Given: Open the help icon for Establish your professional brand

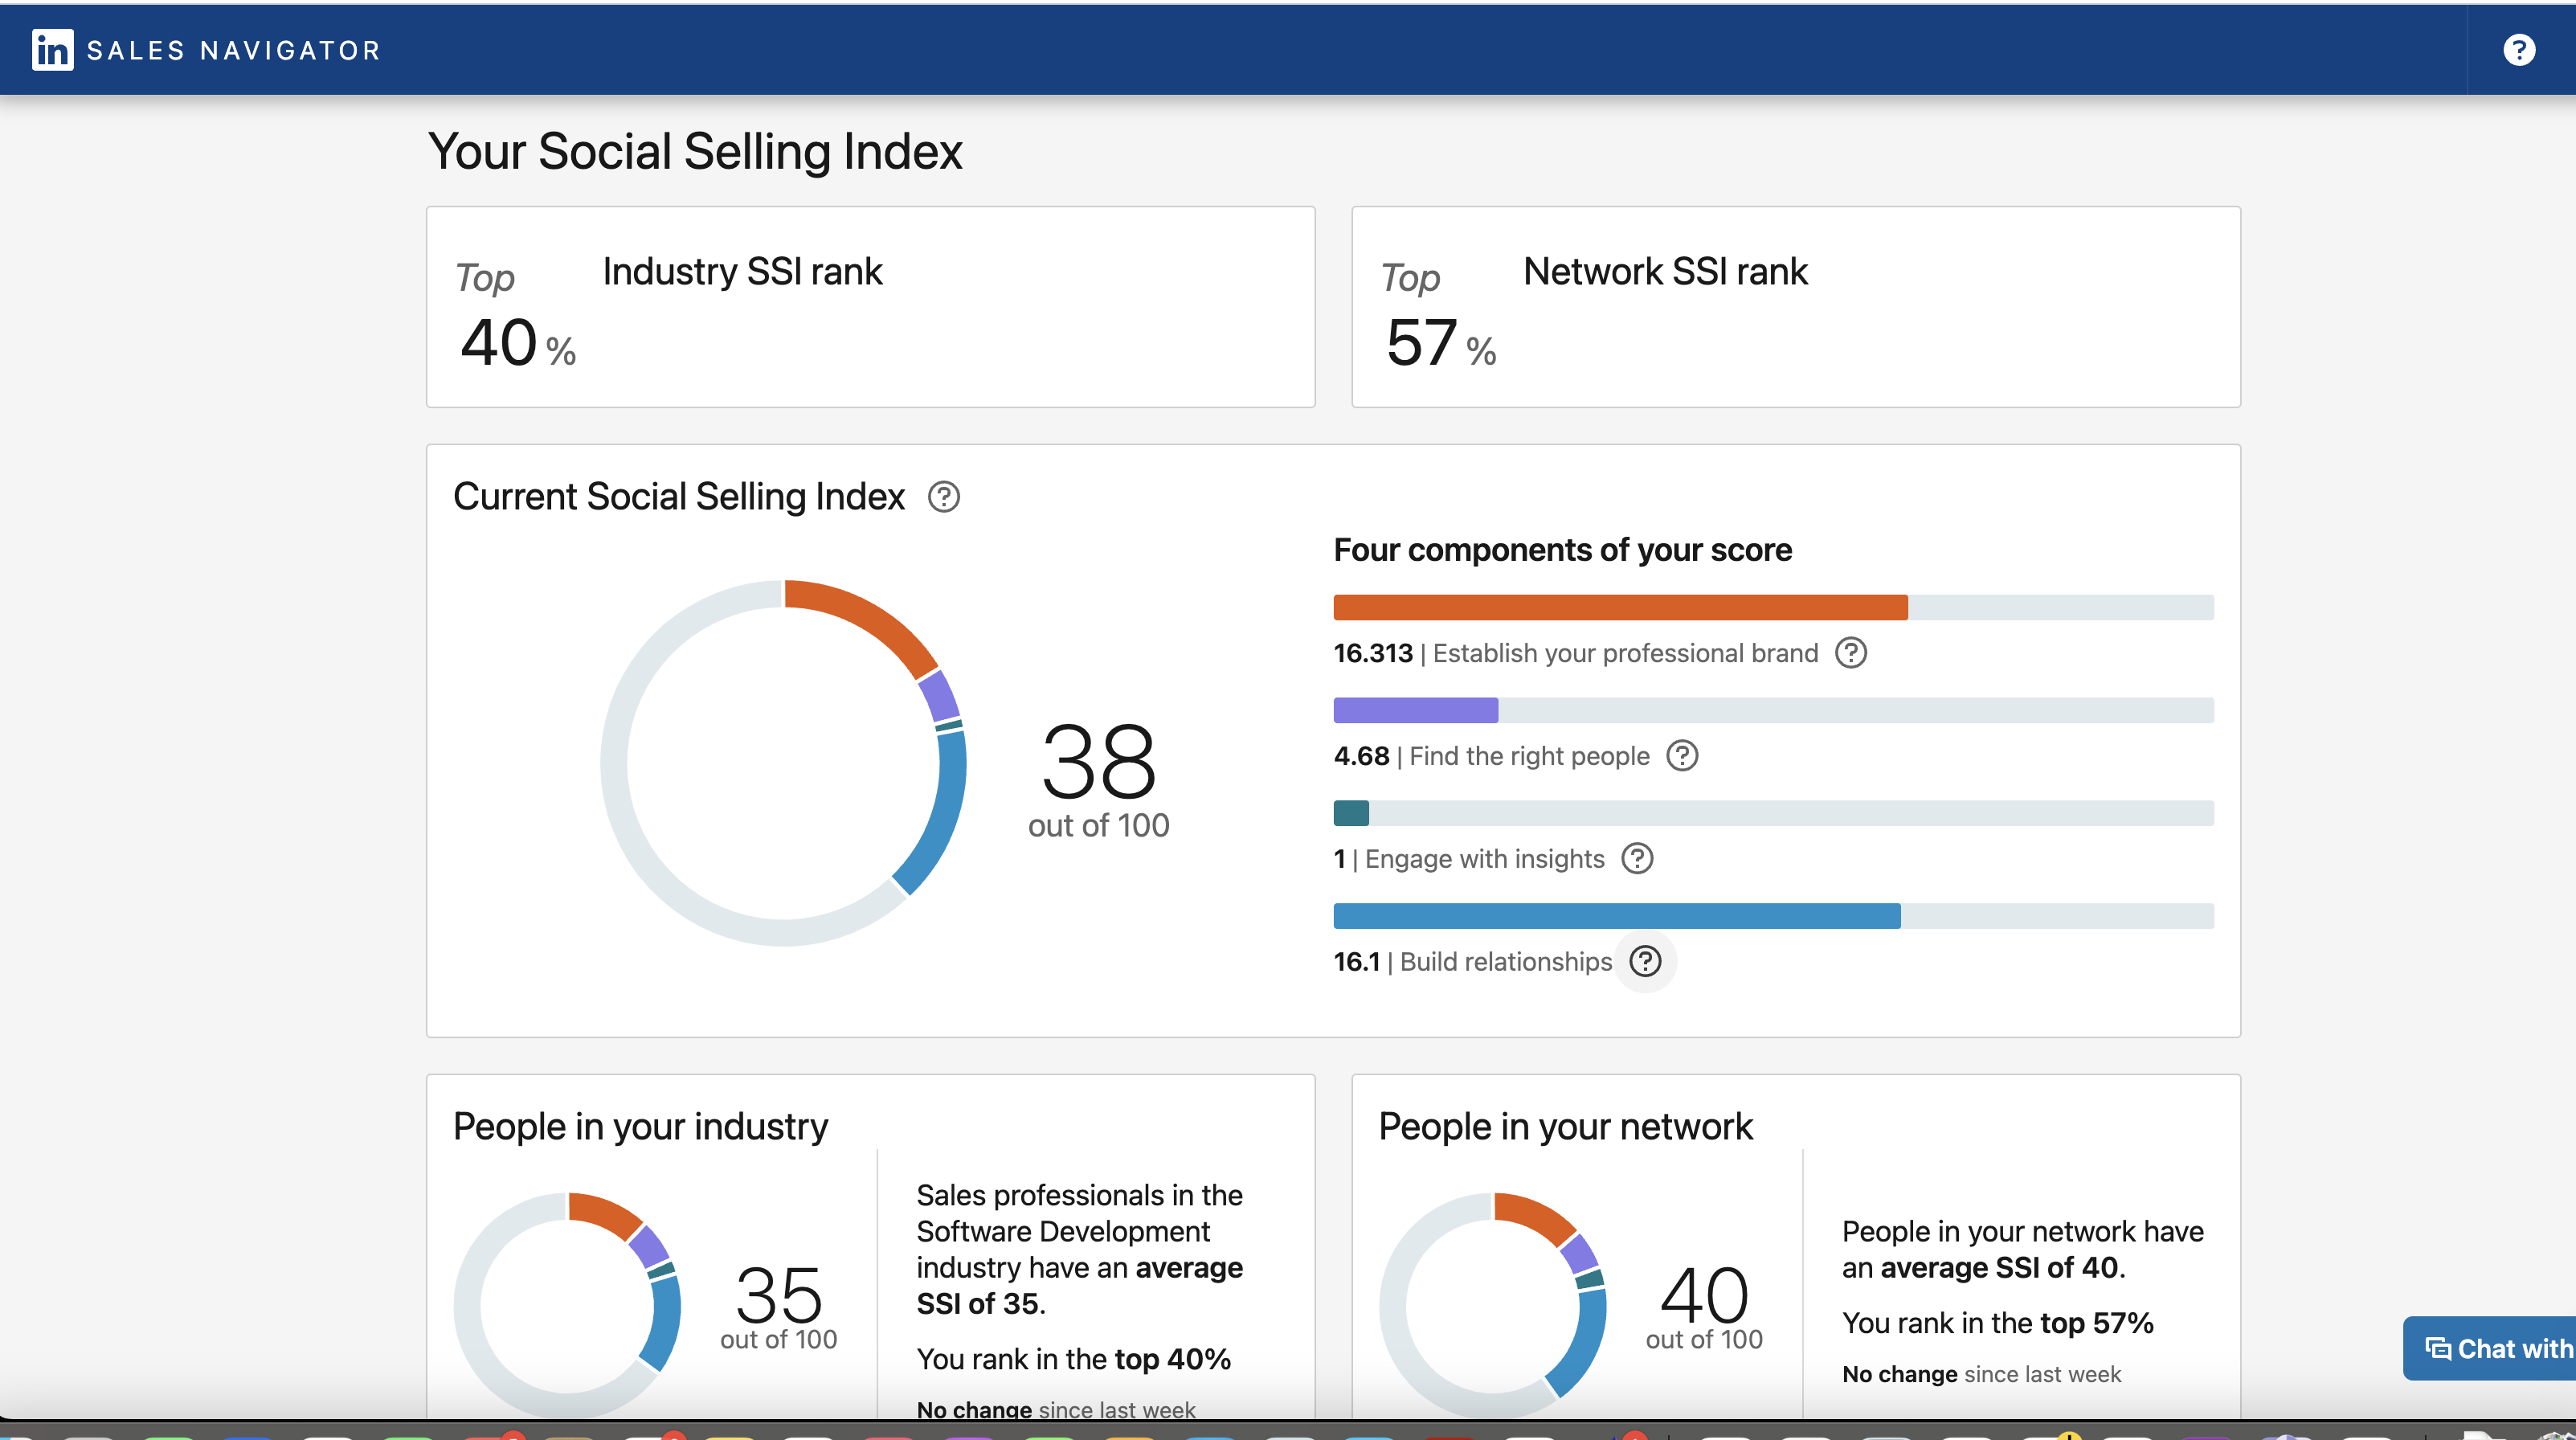Looking at the screenshot, I should point(1851,653).
